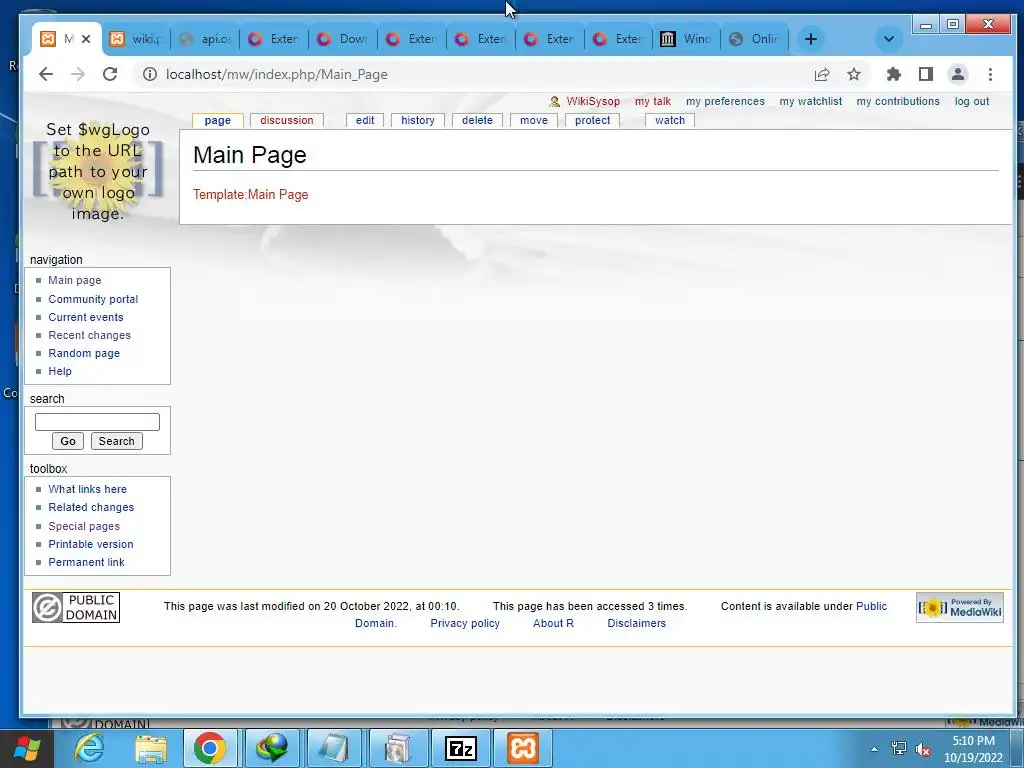Select the watch tab
1024x768 pixels.
coord(670,120)
